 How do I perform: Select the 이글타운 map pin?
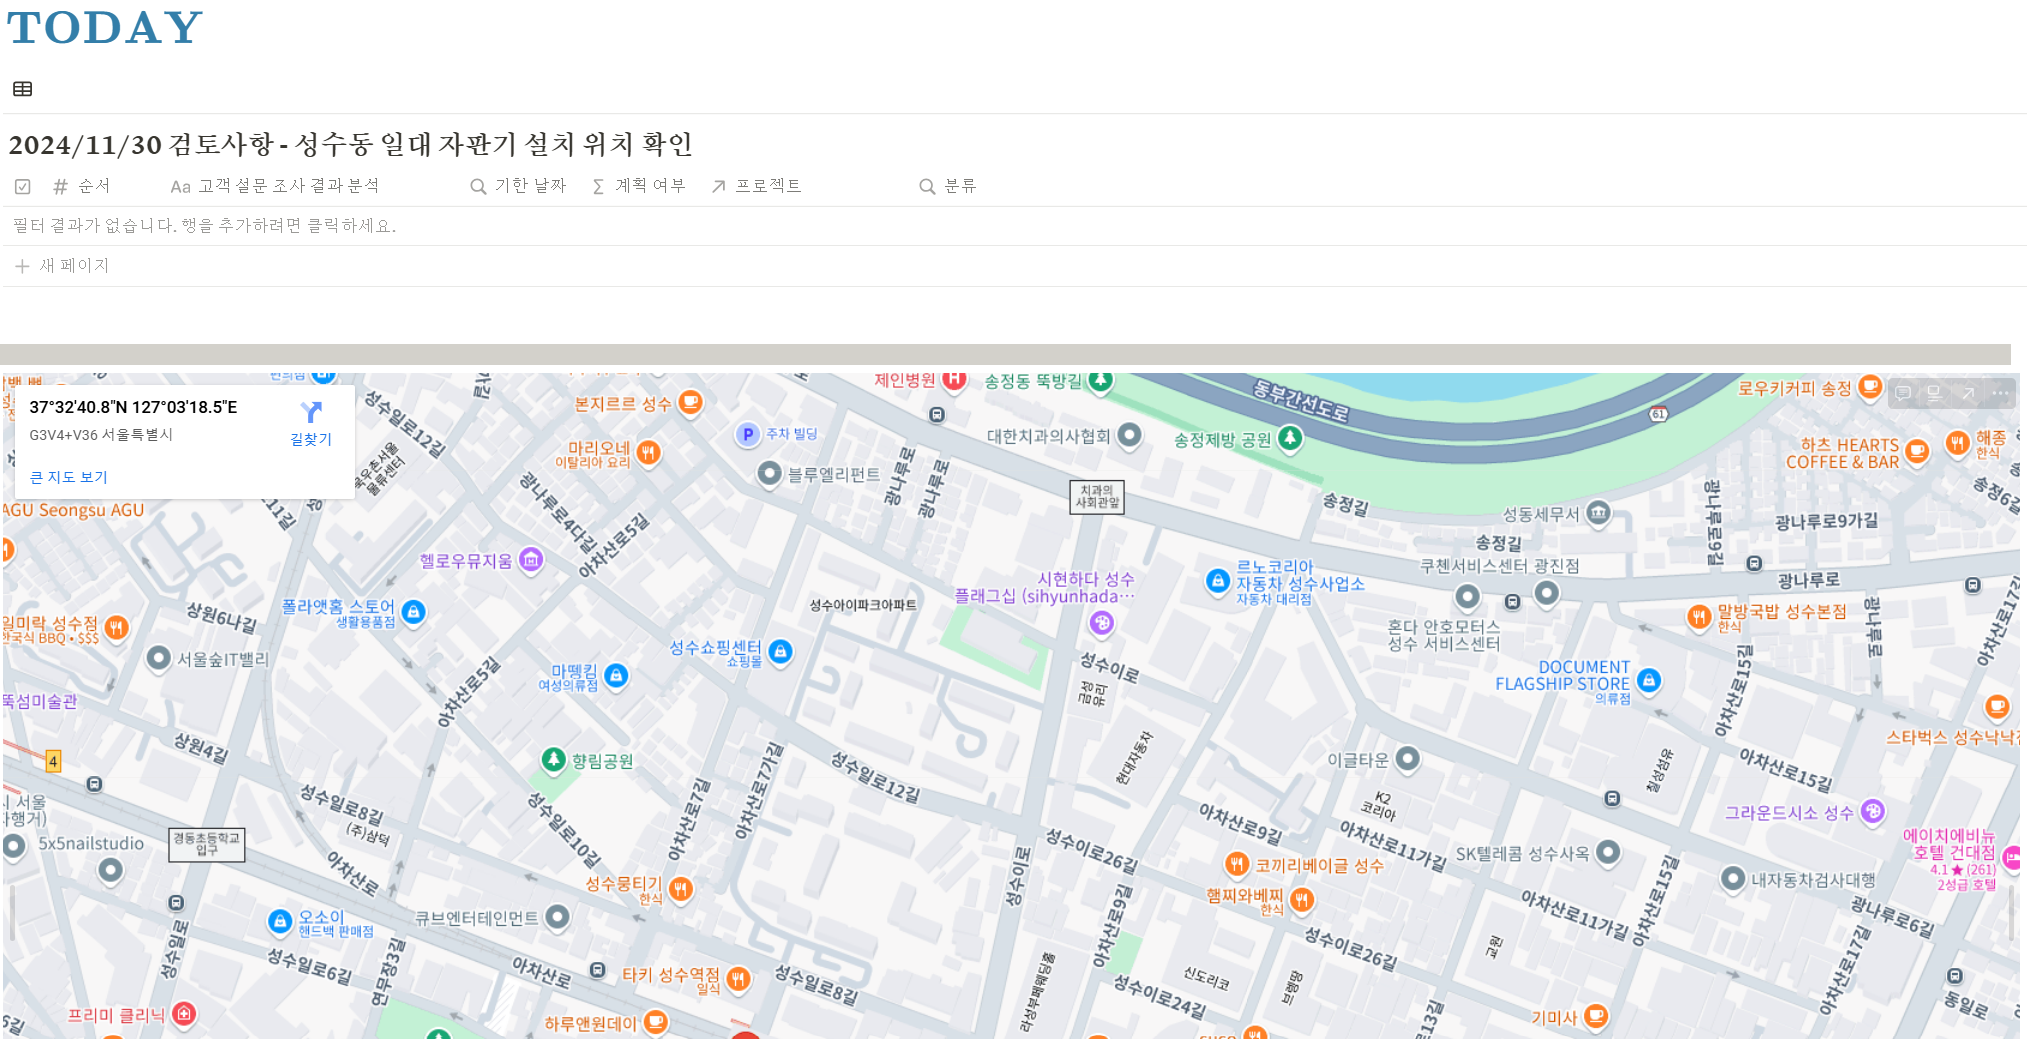point(1407,759)
